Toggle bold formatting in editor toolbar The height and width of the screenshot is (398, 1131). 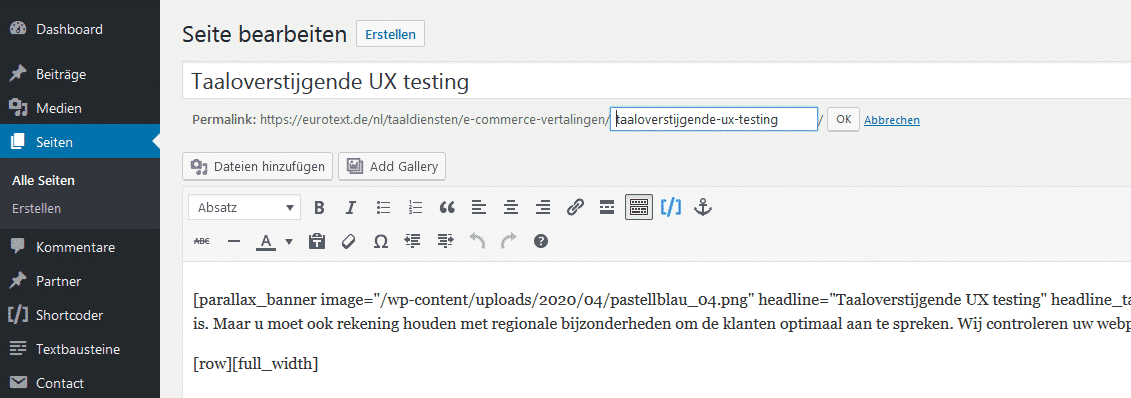pyautogui.click(x=319, y=208)
